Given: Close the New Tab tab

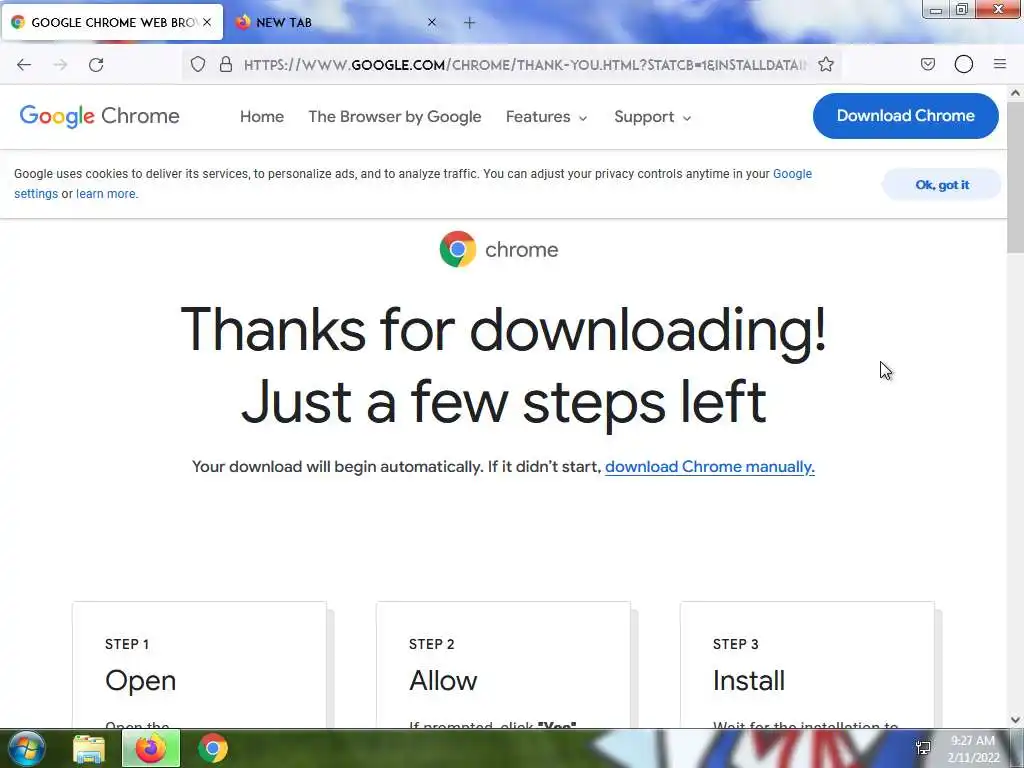Looking at the screenshot, I should point(432,22).
